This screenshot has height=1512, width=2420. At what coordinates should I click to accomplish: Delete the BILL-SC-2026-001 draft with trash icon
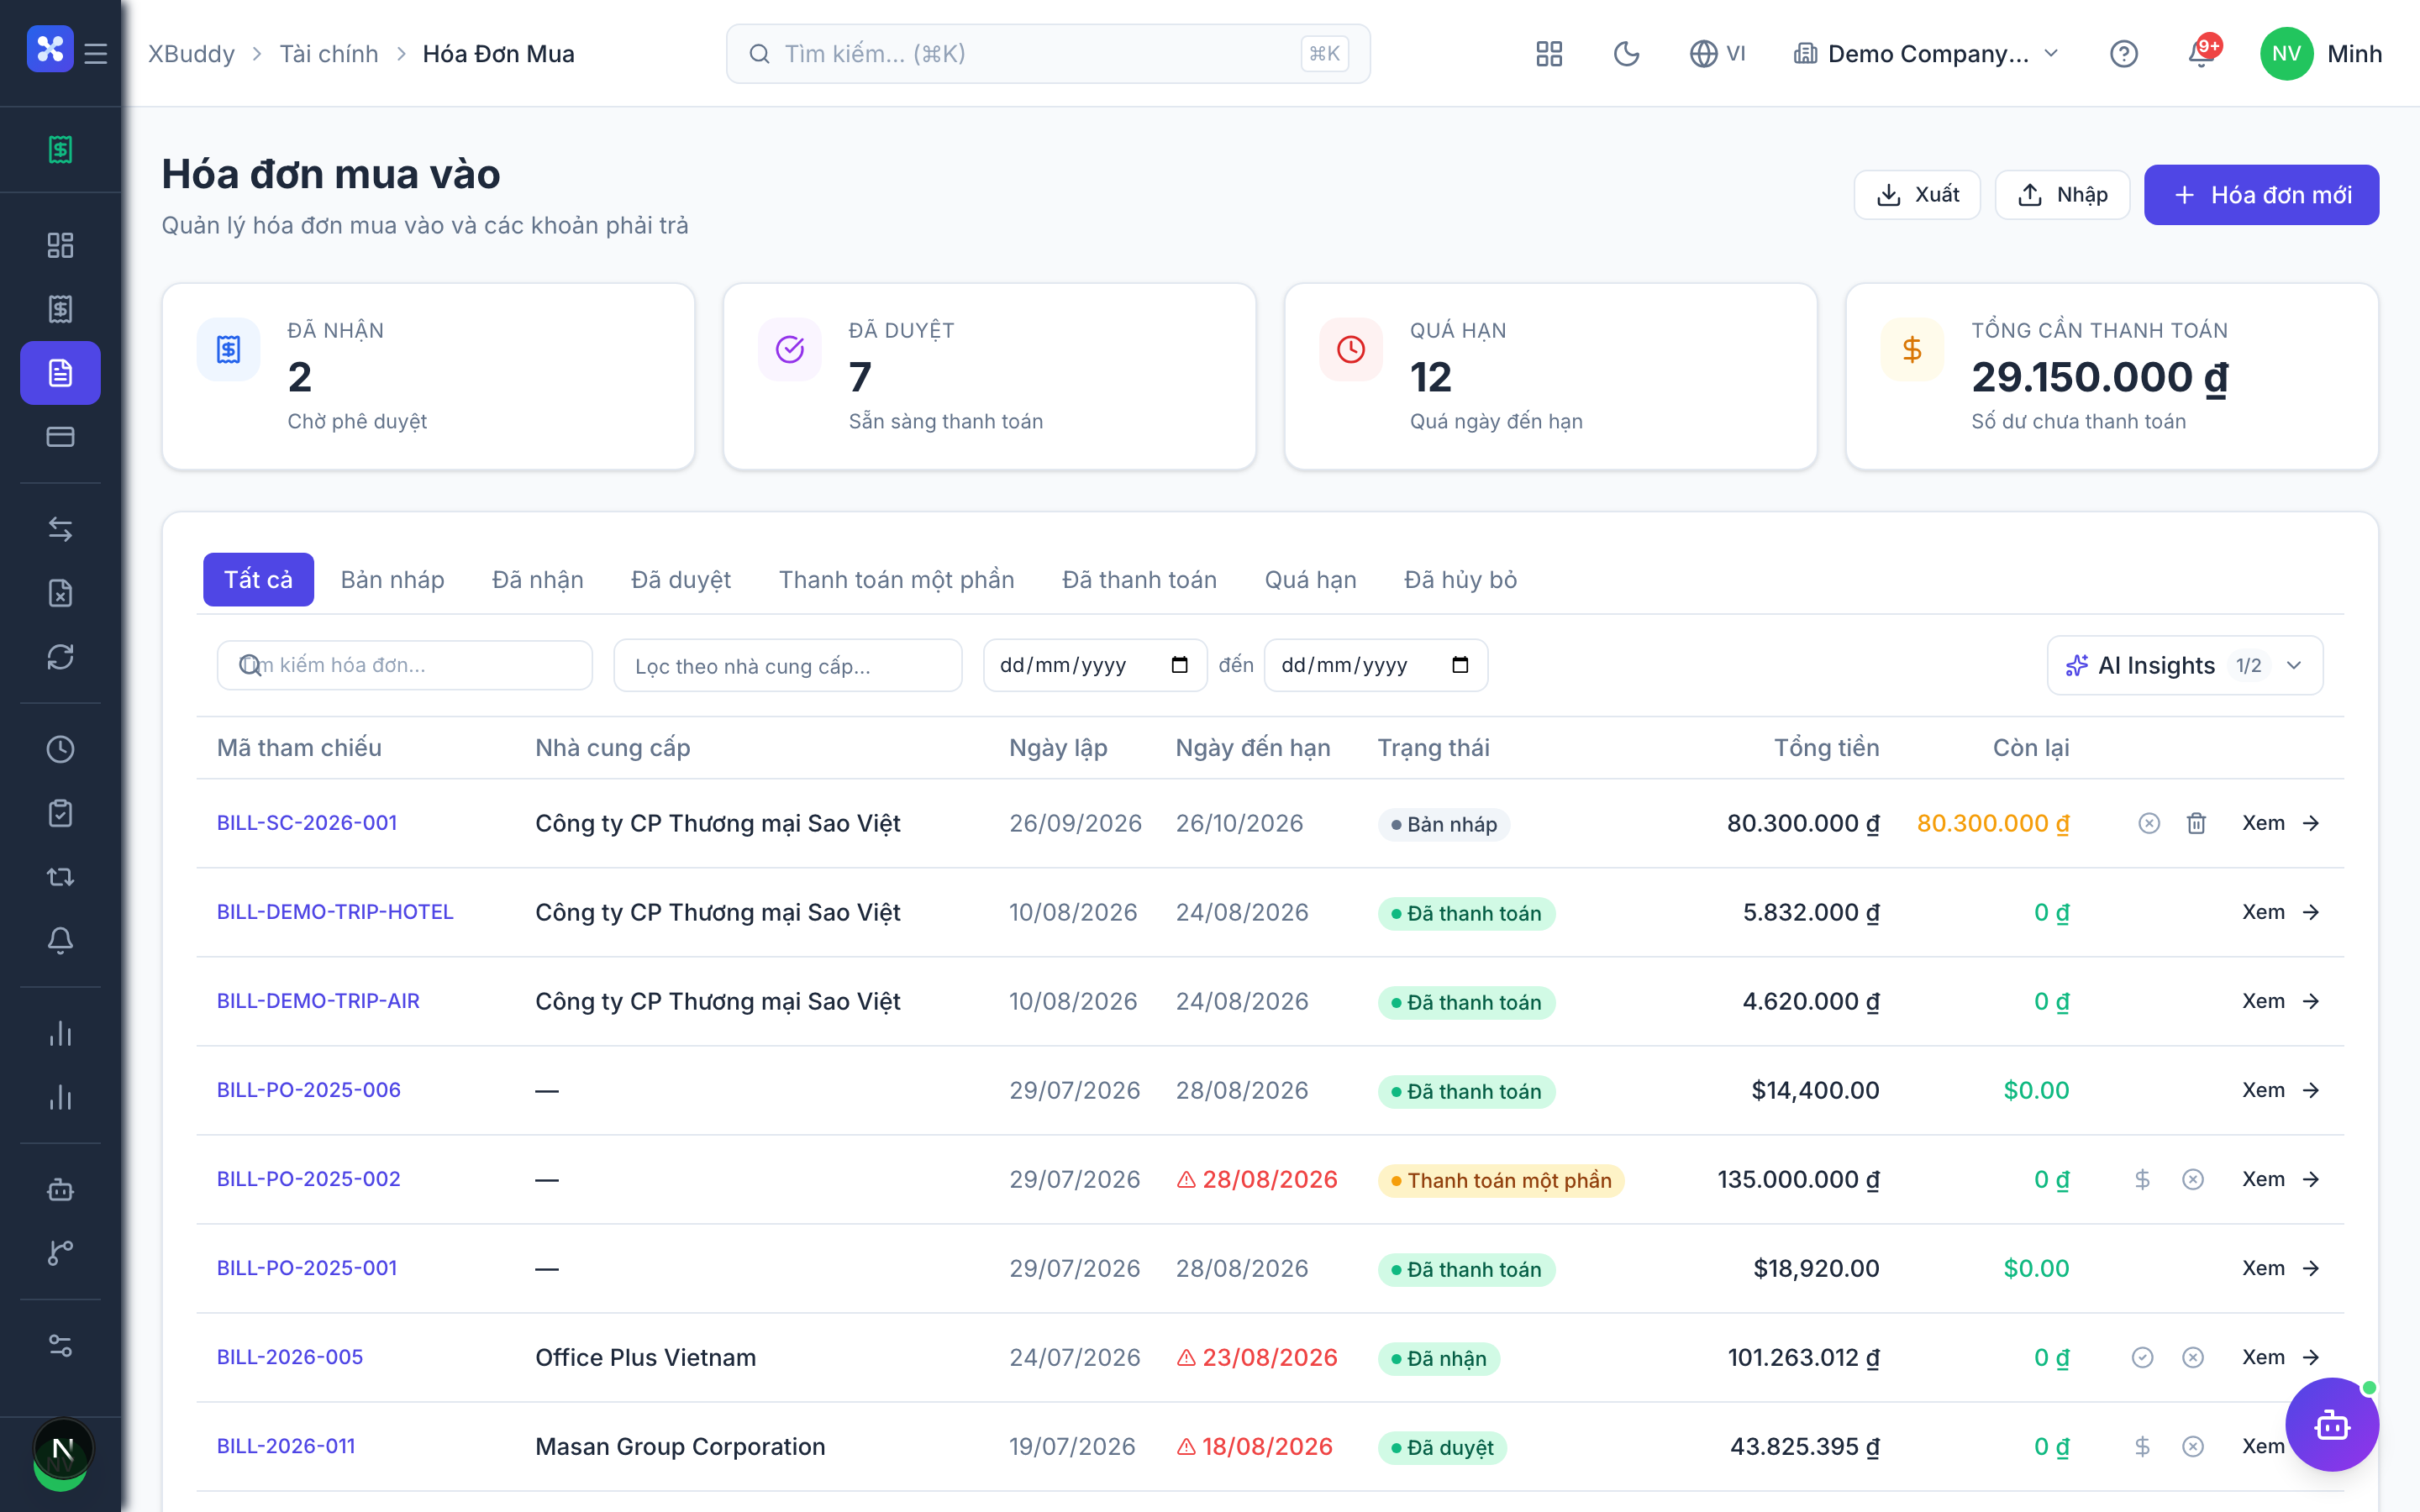click(x=2196, y=823)
